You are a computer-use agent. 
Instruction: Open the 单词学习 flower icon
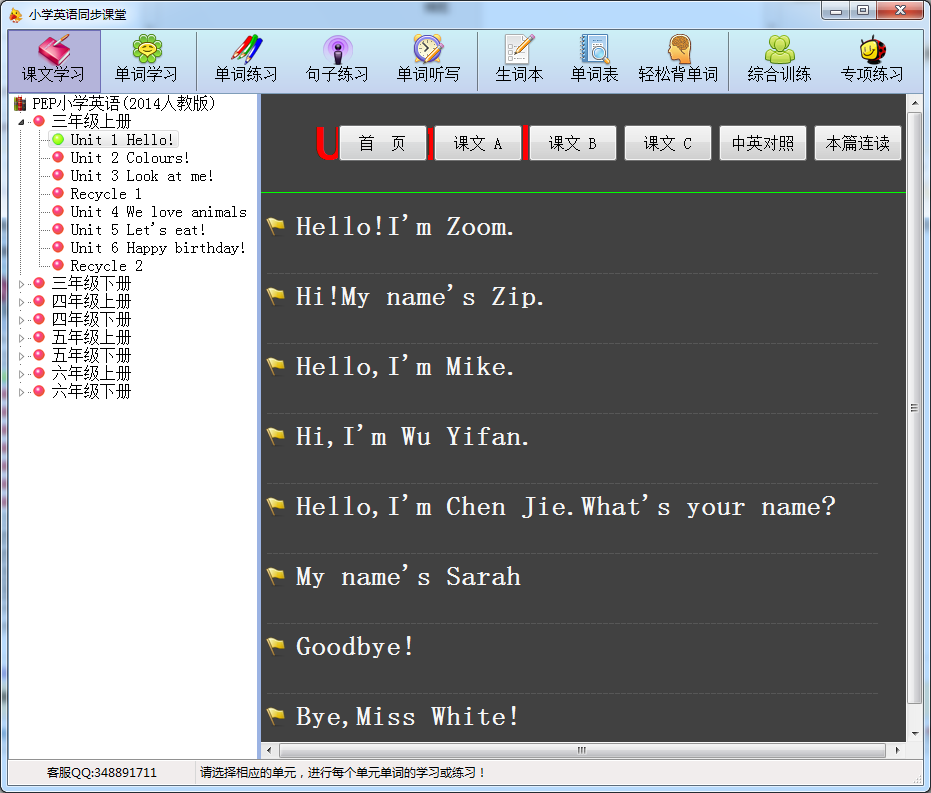tap(146, 60)
